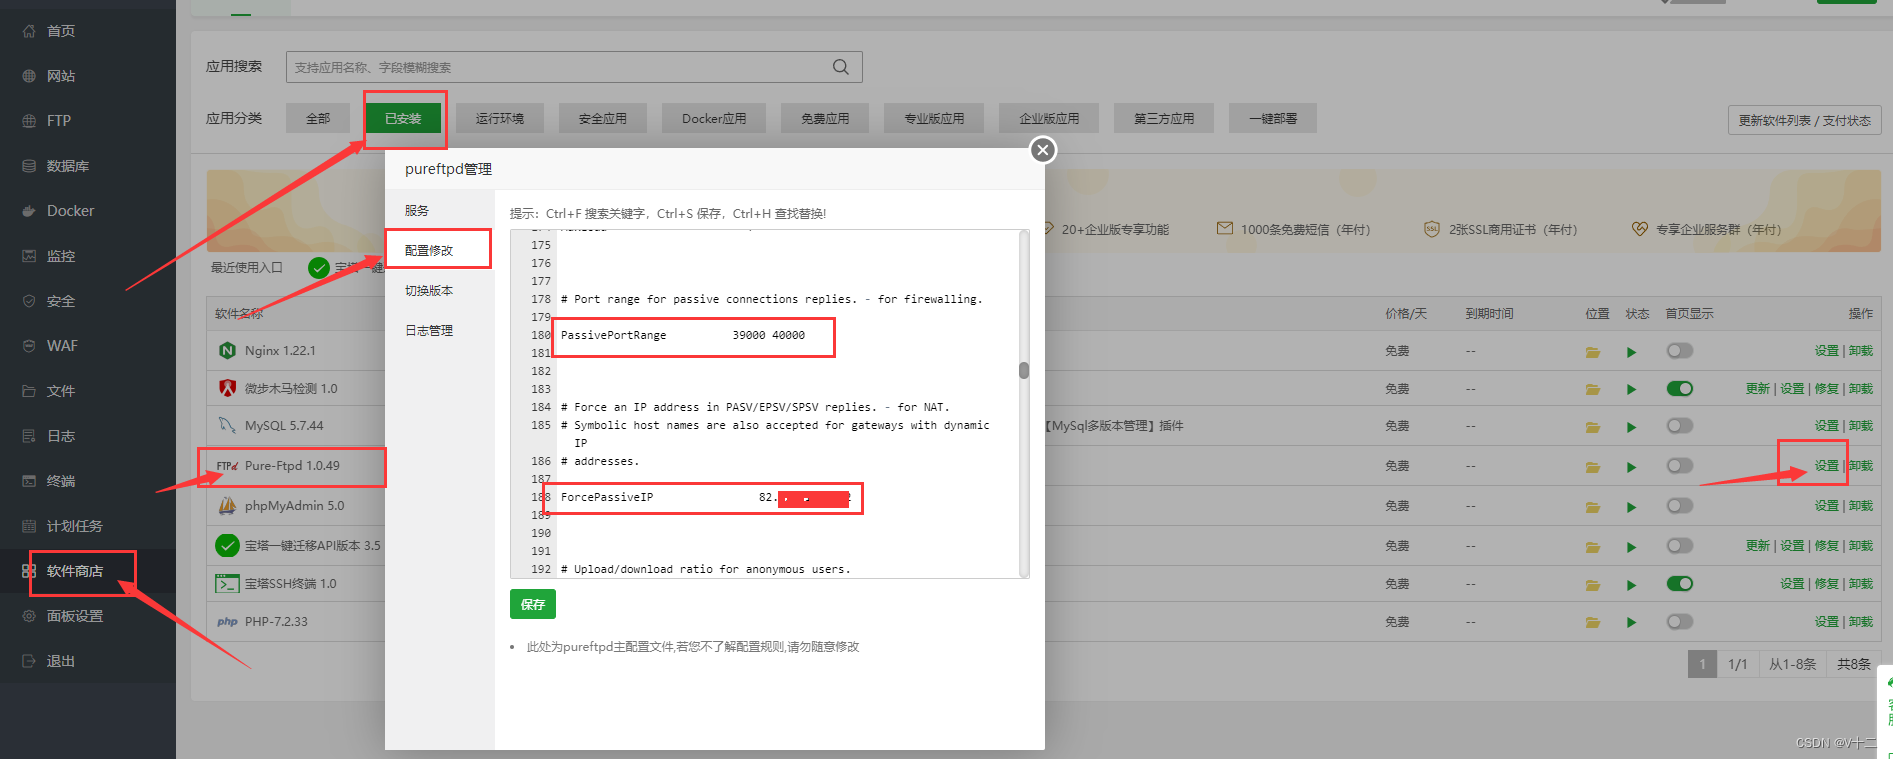Click 修复 link in 宝塔SSH终端 row

(x=1827, y=584)
